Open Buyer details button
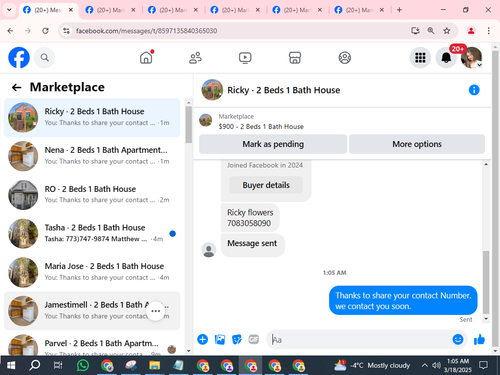 pyautogui.click(x=266, y=185)
